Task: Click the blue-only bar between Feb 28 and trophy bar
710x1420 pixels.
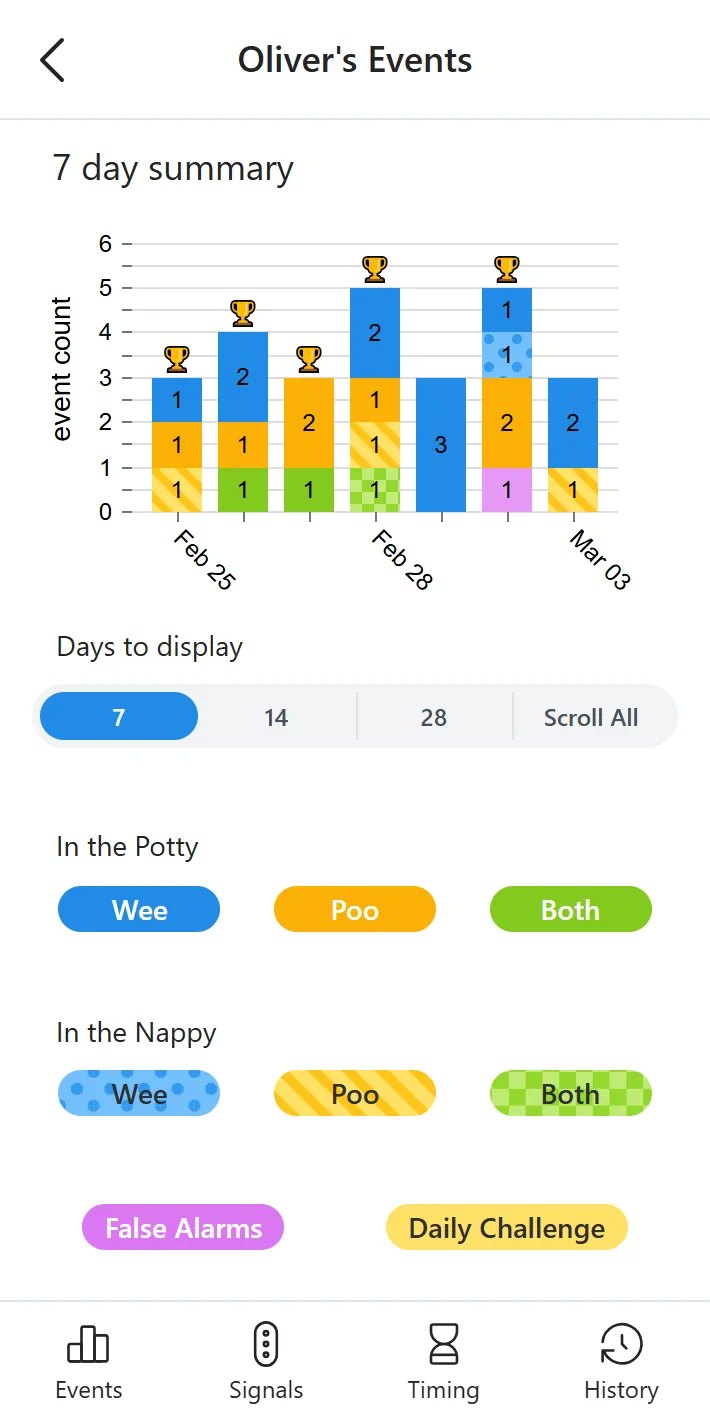Action: [440, 444]
